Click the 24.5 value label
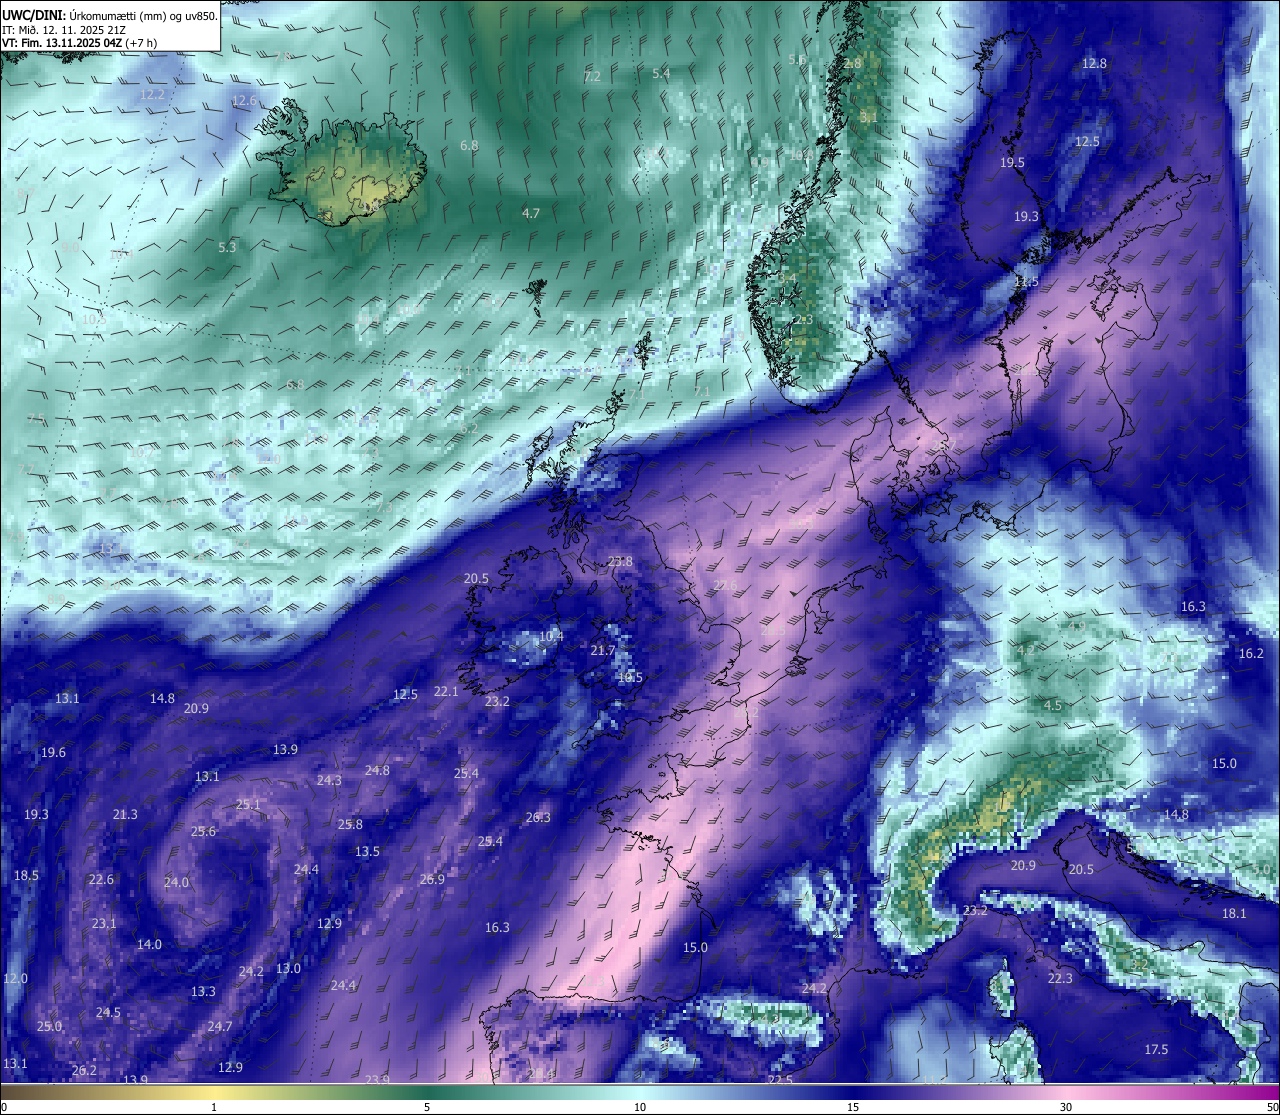This screenshot has width=1280, height=1115. coord(108,1013)
